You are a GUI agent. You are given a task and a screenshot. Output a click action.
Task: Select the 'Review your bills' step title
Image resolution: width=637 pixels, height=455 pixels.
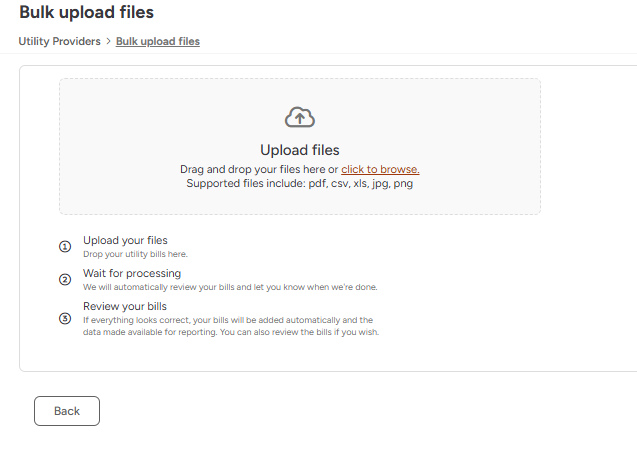tap(125, 306)
